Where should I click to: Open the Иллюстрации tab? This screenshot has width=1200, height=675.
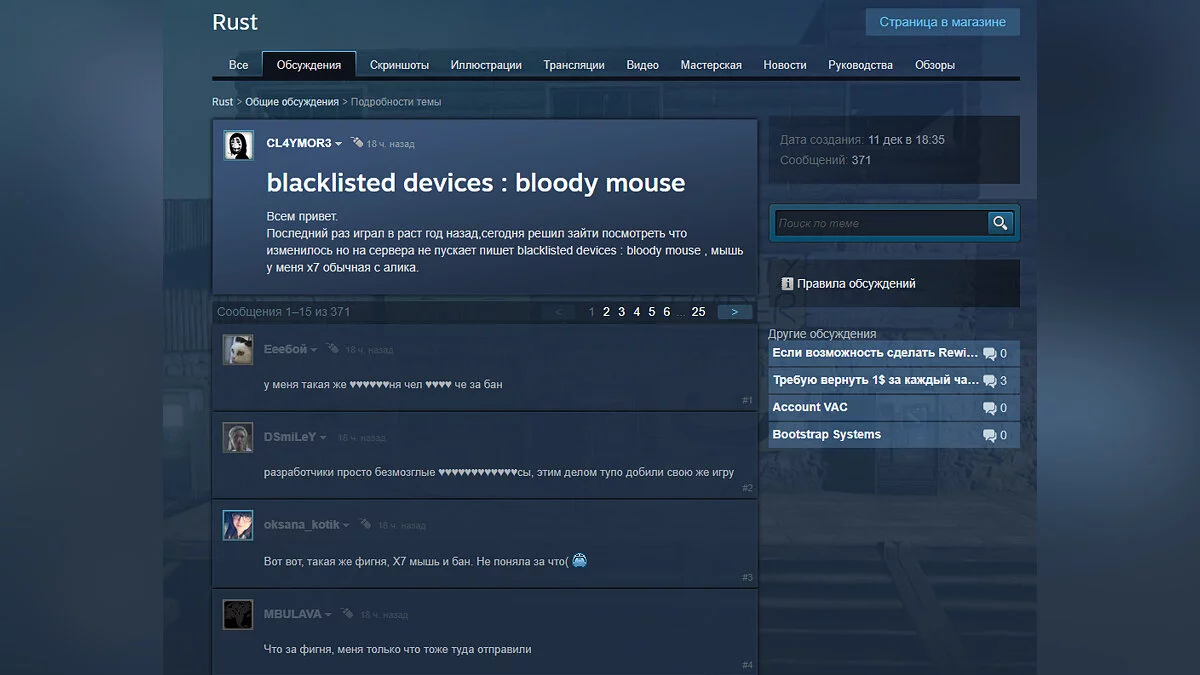pyautogui.click(x=486, y=65)
